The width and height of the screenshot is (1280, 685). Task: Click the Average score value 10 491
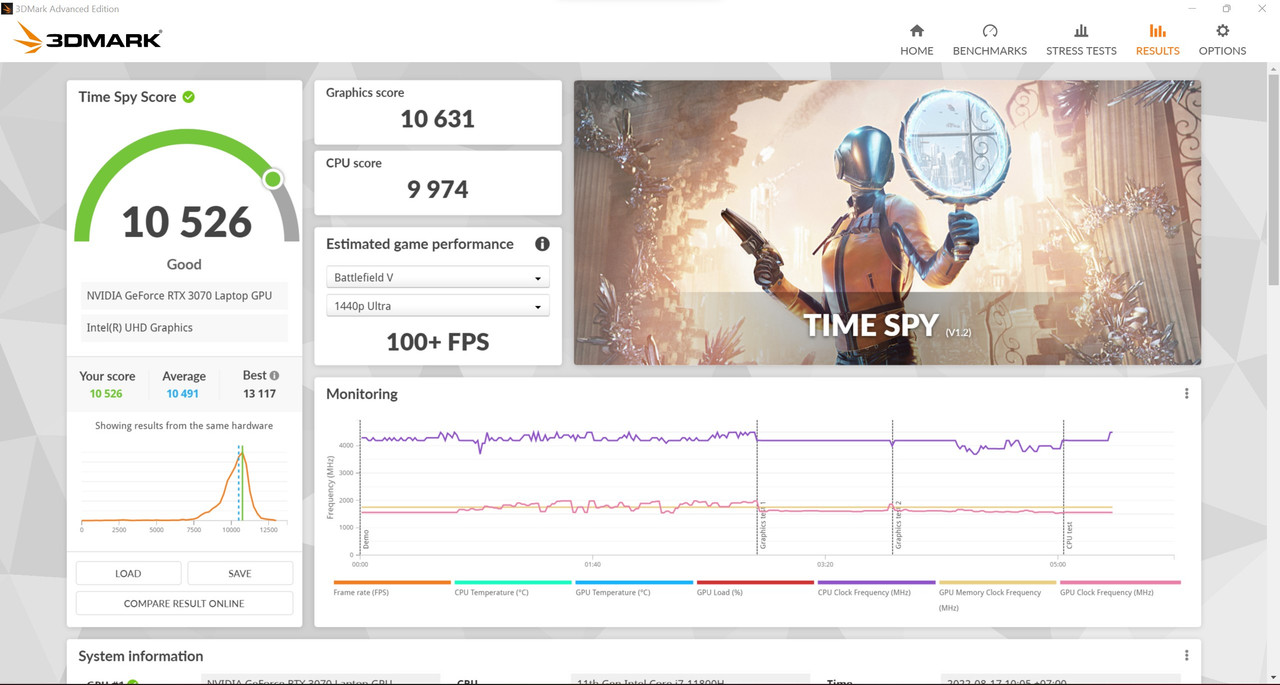(x=182, y=394)
